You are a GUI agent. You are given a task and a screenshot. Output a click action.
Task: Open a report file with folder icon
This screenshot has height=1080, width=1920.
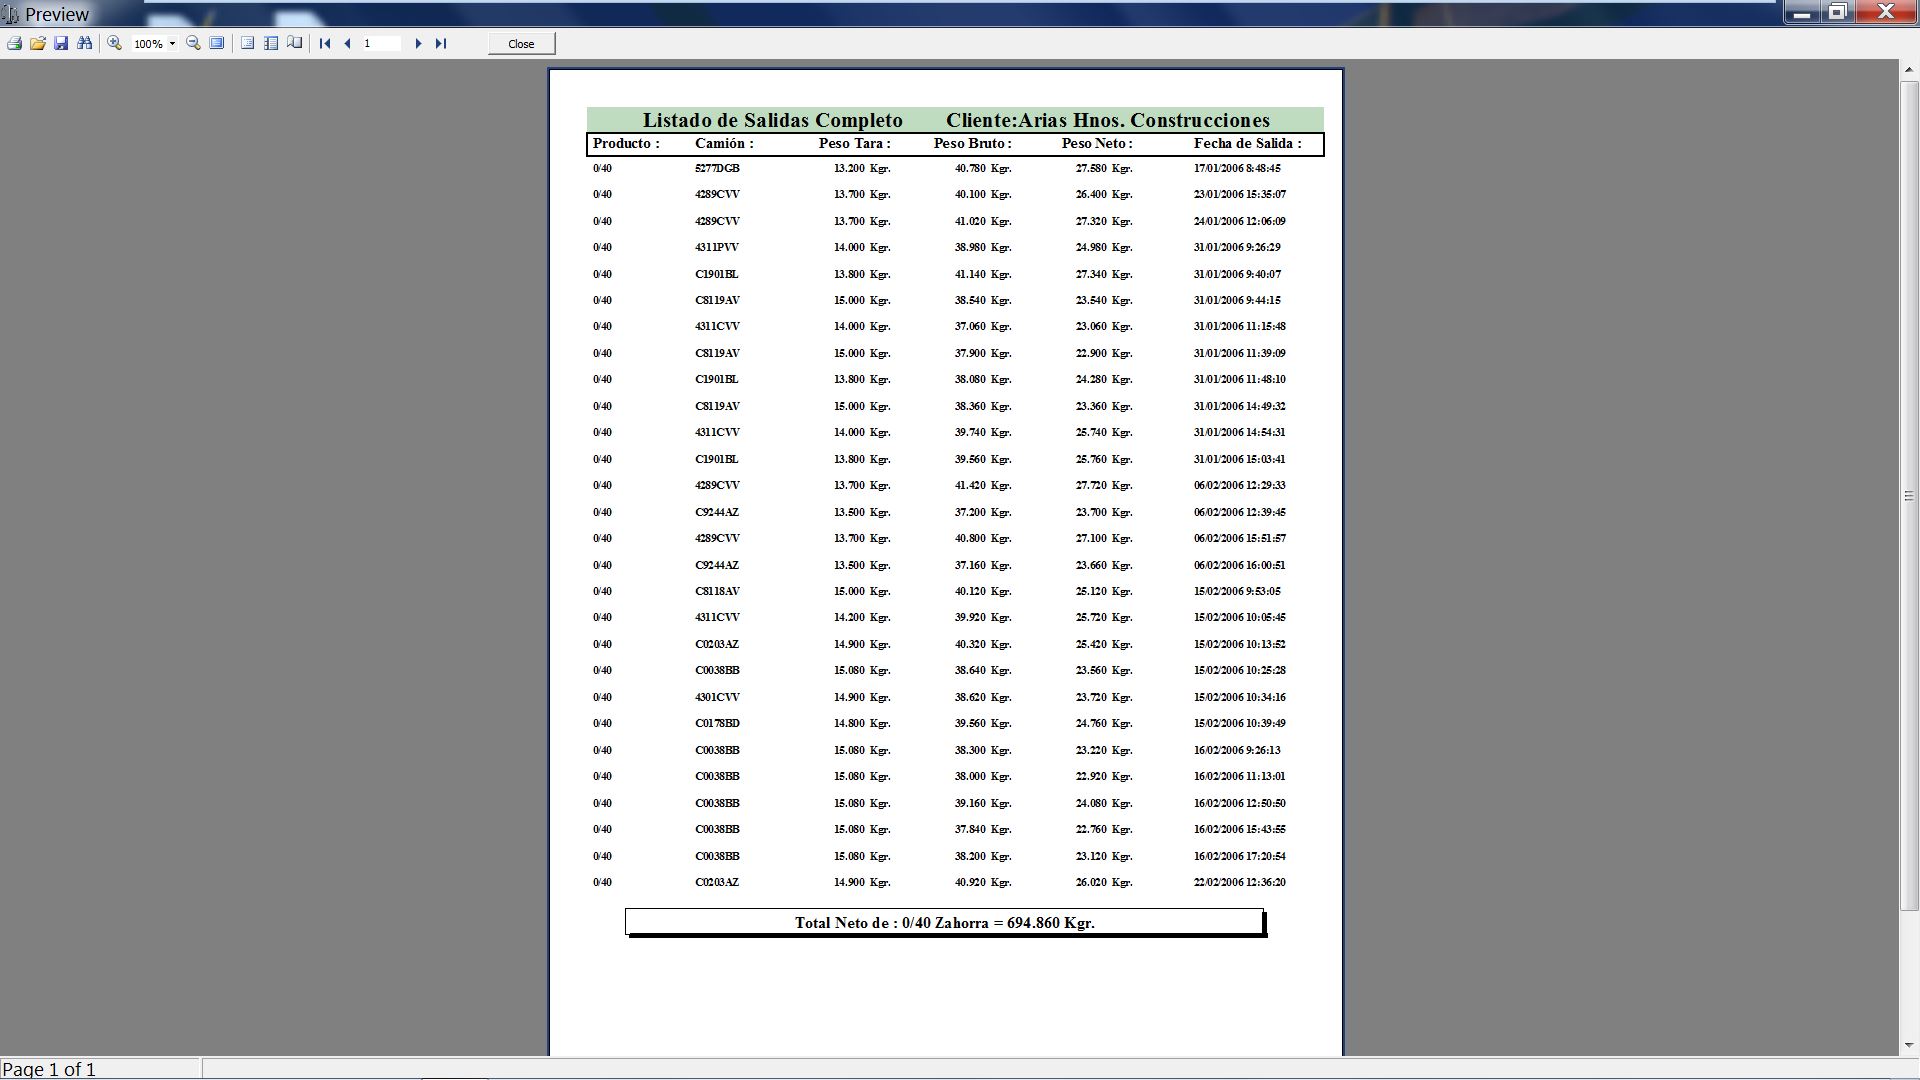pos(38,44)
